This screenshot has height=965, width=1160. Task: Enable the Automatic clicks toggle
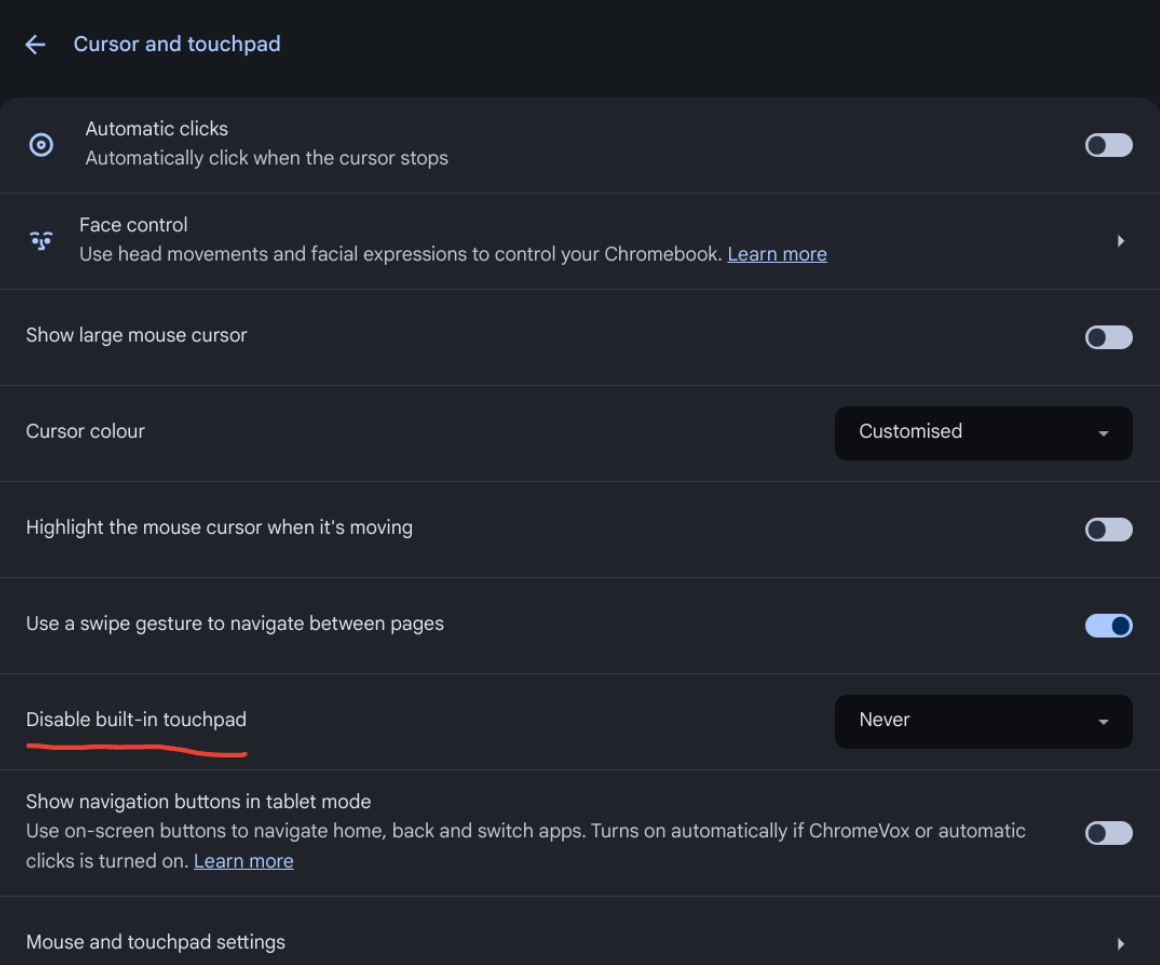click(x=1108, y=145)
